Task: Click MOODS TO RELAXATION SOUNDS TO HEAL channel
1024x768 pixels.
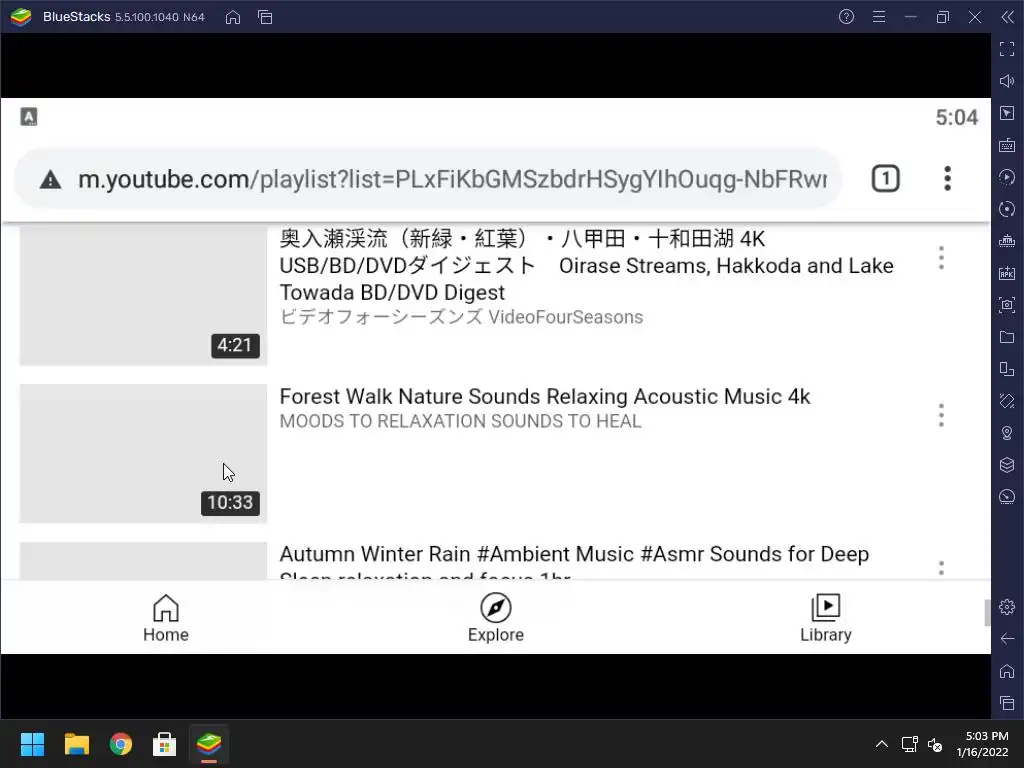Action: (x=460, y=421)
